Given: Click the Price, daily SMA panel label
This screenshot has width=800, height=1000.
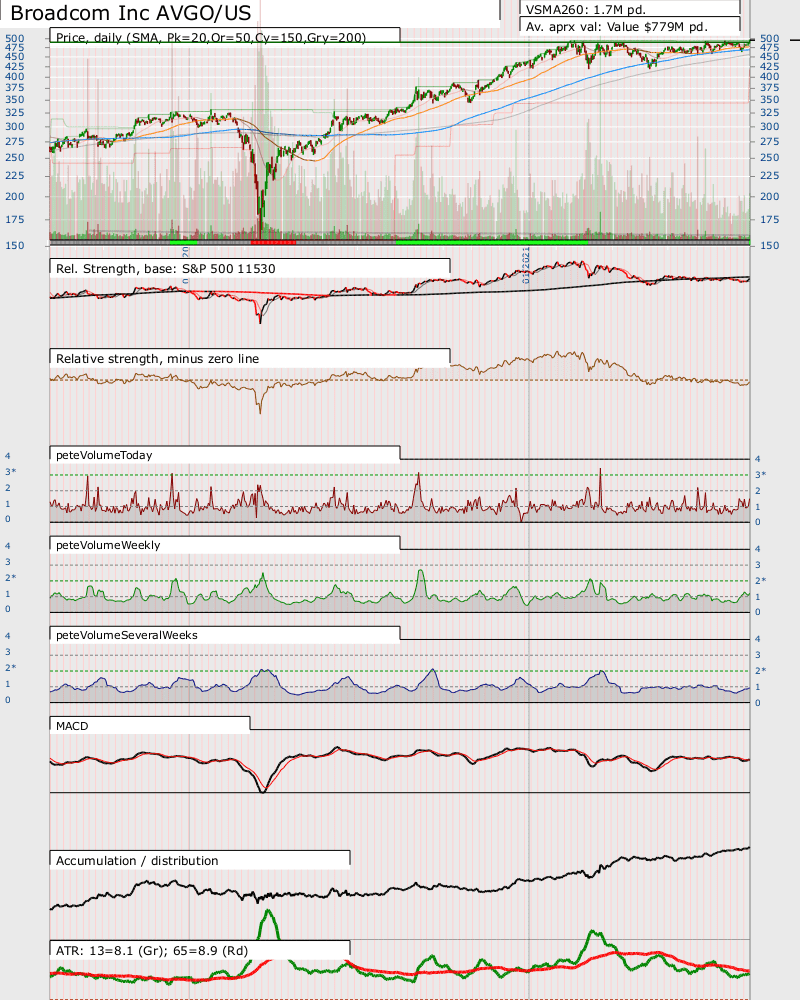Looking at the screenshot, I should [211, 38].
